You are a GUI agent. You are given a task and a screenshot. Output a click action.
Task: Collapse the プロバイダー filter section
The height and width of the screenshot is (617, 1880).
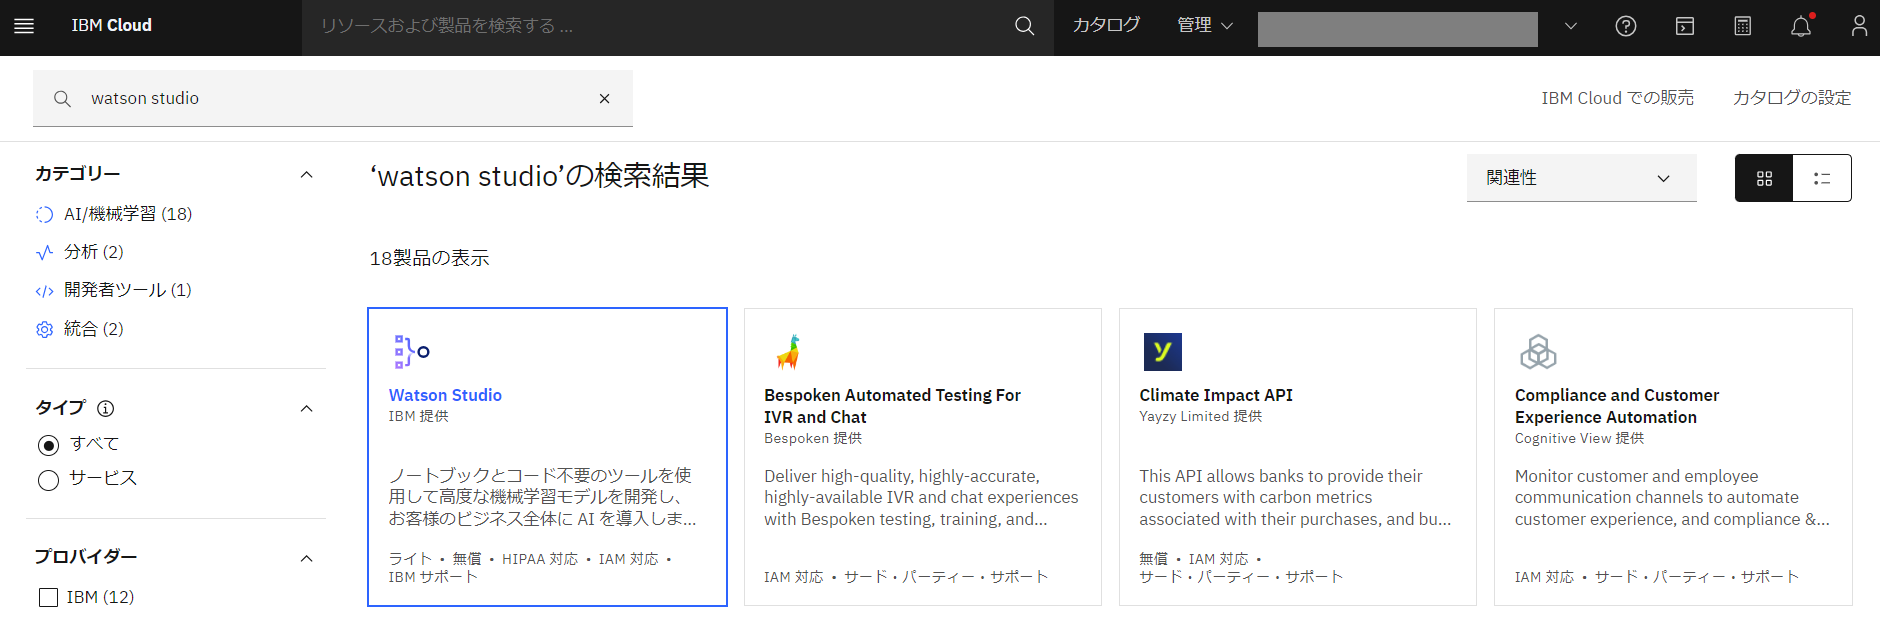point(306,558)
